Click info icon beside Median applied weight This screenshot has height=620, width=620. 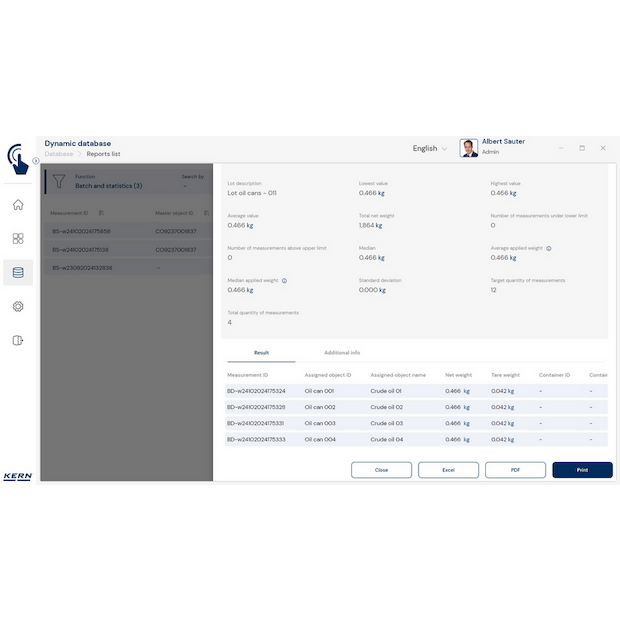[285, 281]
